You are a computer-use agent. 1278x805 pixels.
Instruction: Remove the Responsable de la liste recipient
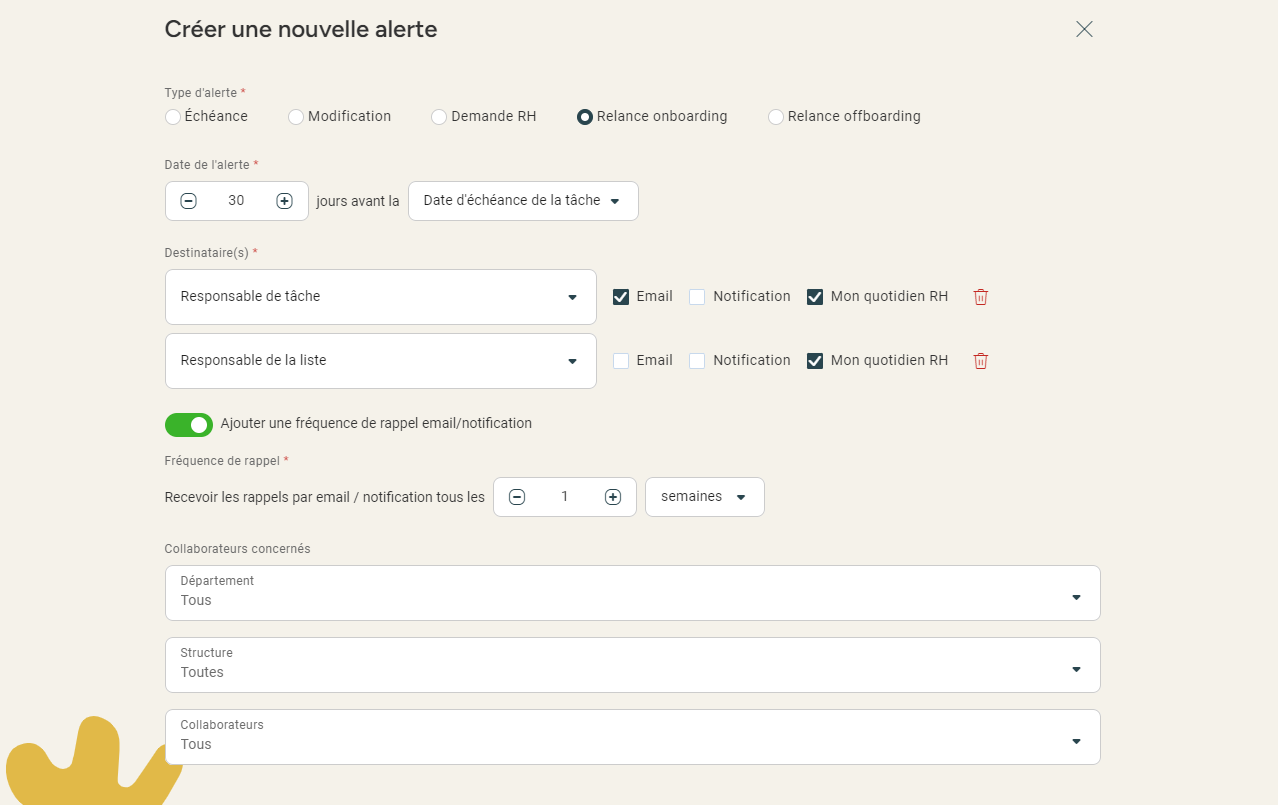(x=980, y=361)
